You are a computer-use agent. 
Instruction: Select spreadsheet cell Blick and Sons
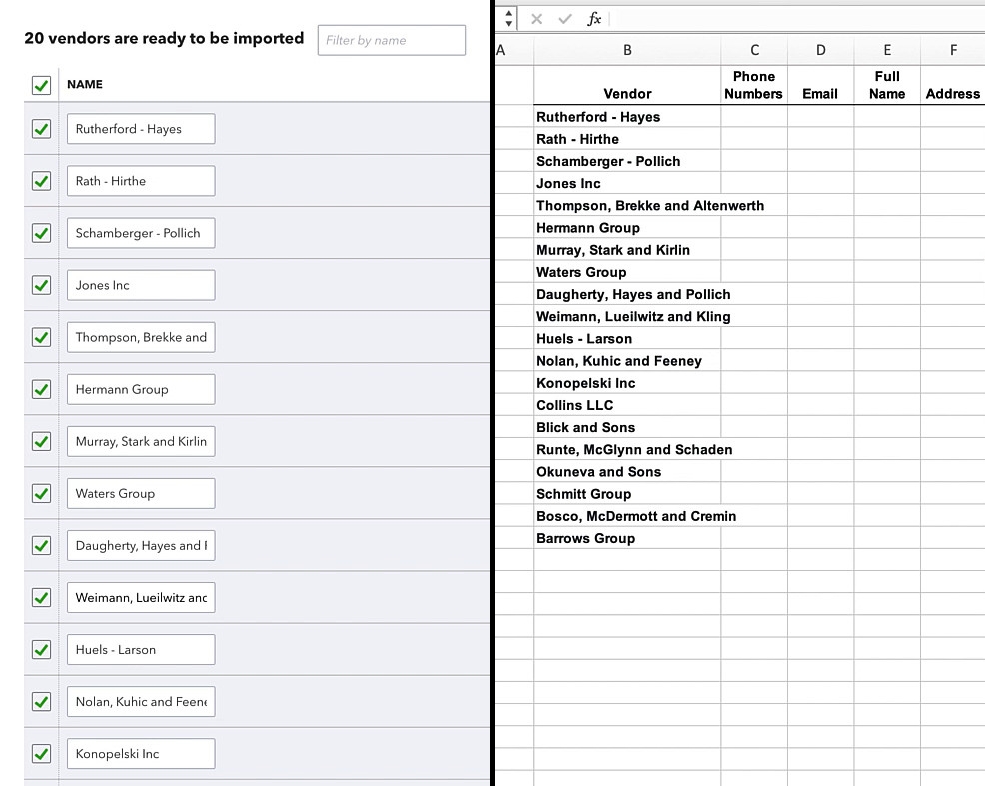[x=627, y=427]
